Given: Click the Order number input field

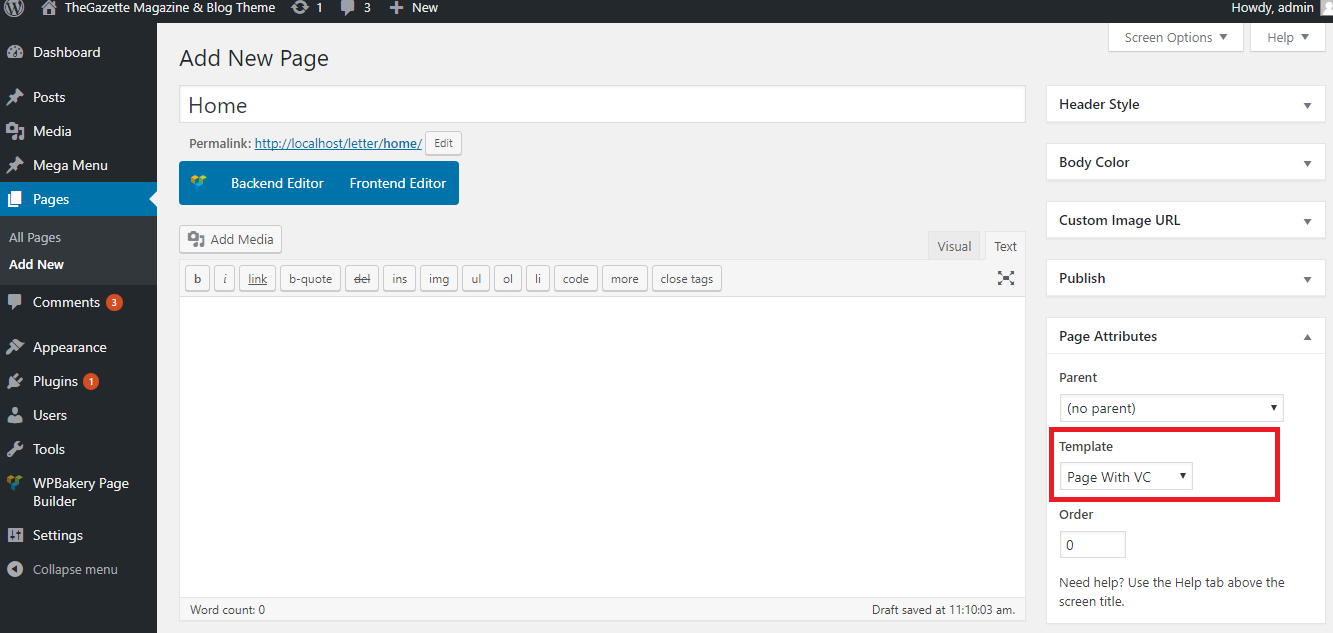Looking at the screenshot, I should pyautogui.click(x=1092, y=545).
